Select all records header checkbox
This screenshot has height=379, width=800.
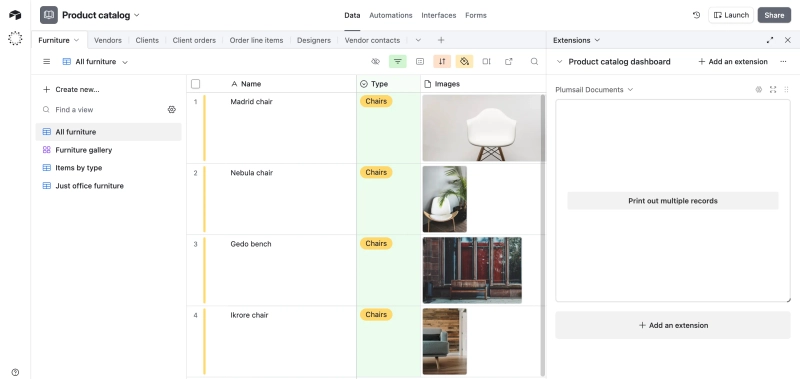(x=195, y=84)
